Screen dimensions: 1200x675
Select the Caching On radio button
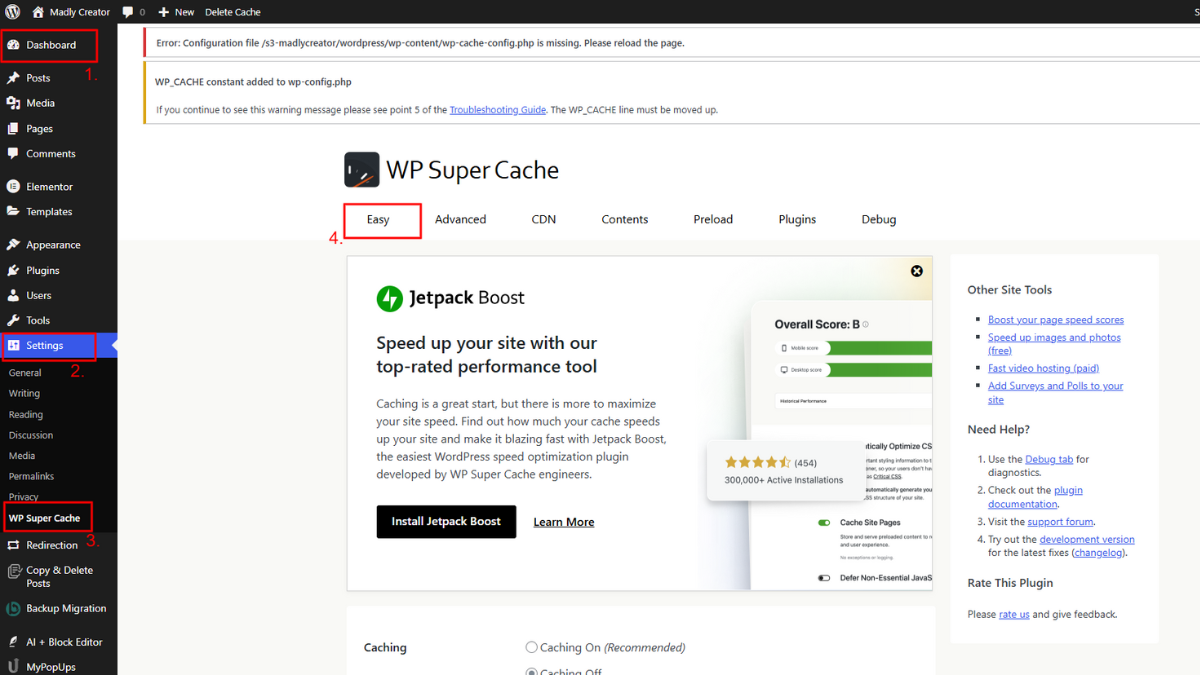[532, 647]
